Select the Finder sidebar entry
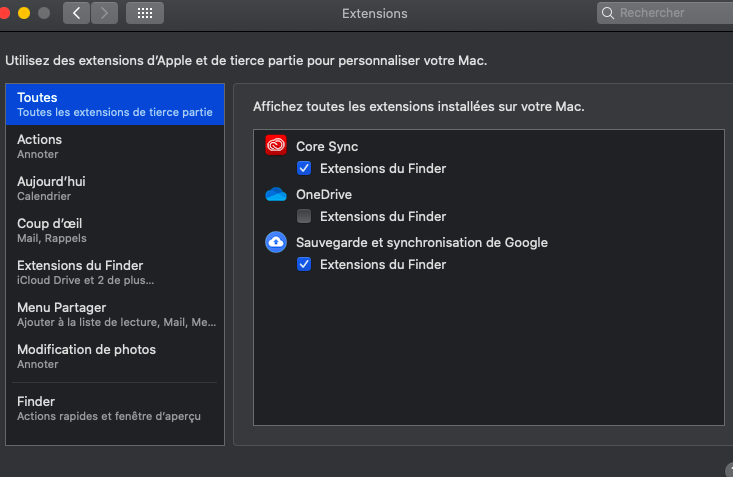 pos(115,408)
